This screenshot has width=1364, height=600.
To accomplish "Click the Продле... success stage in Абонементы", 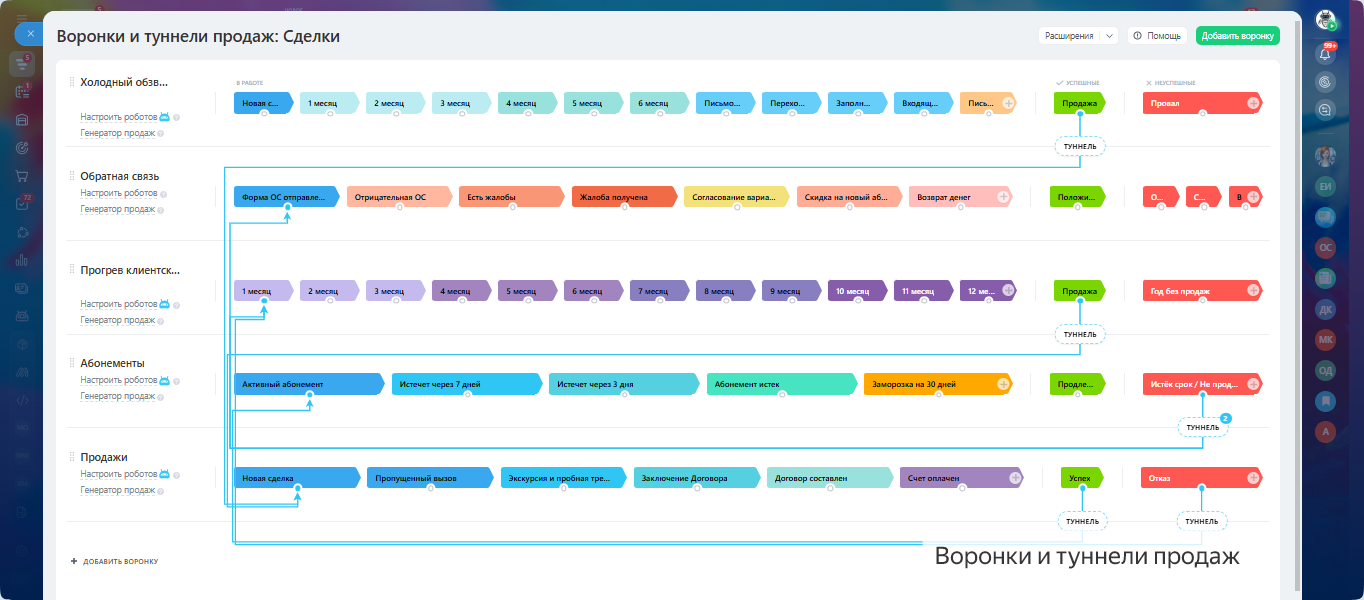I will pyautogui.click(x=1078, y=384).
